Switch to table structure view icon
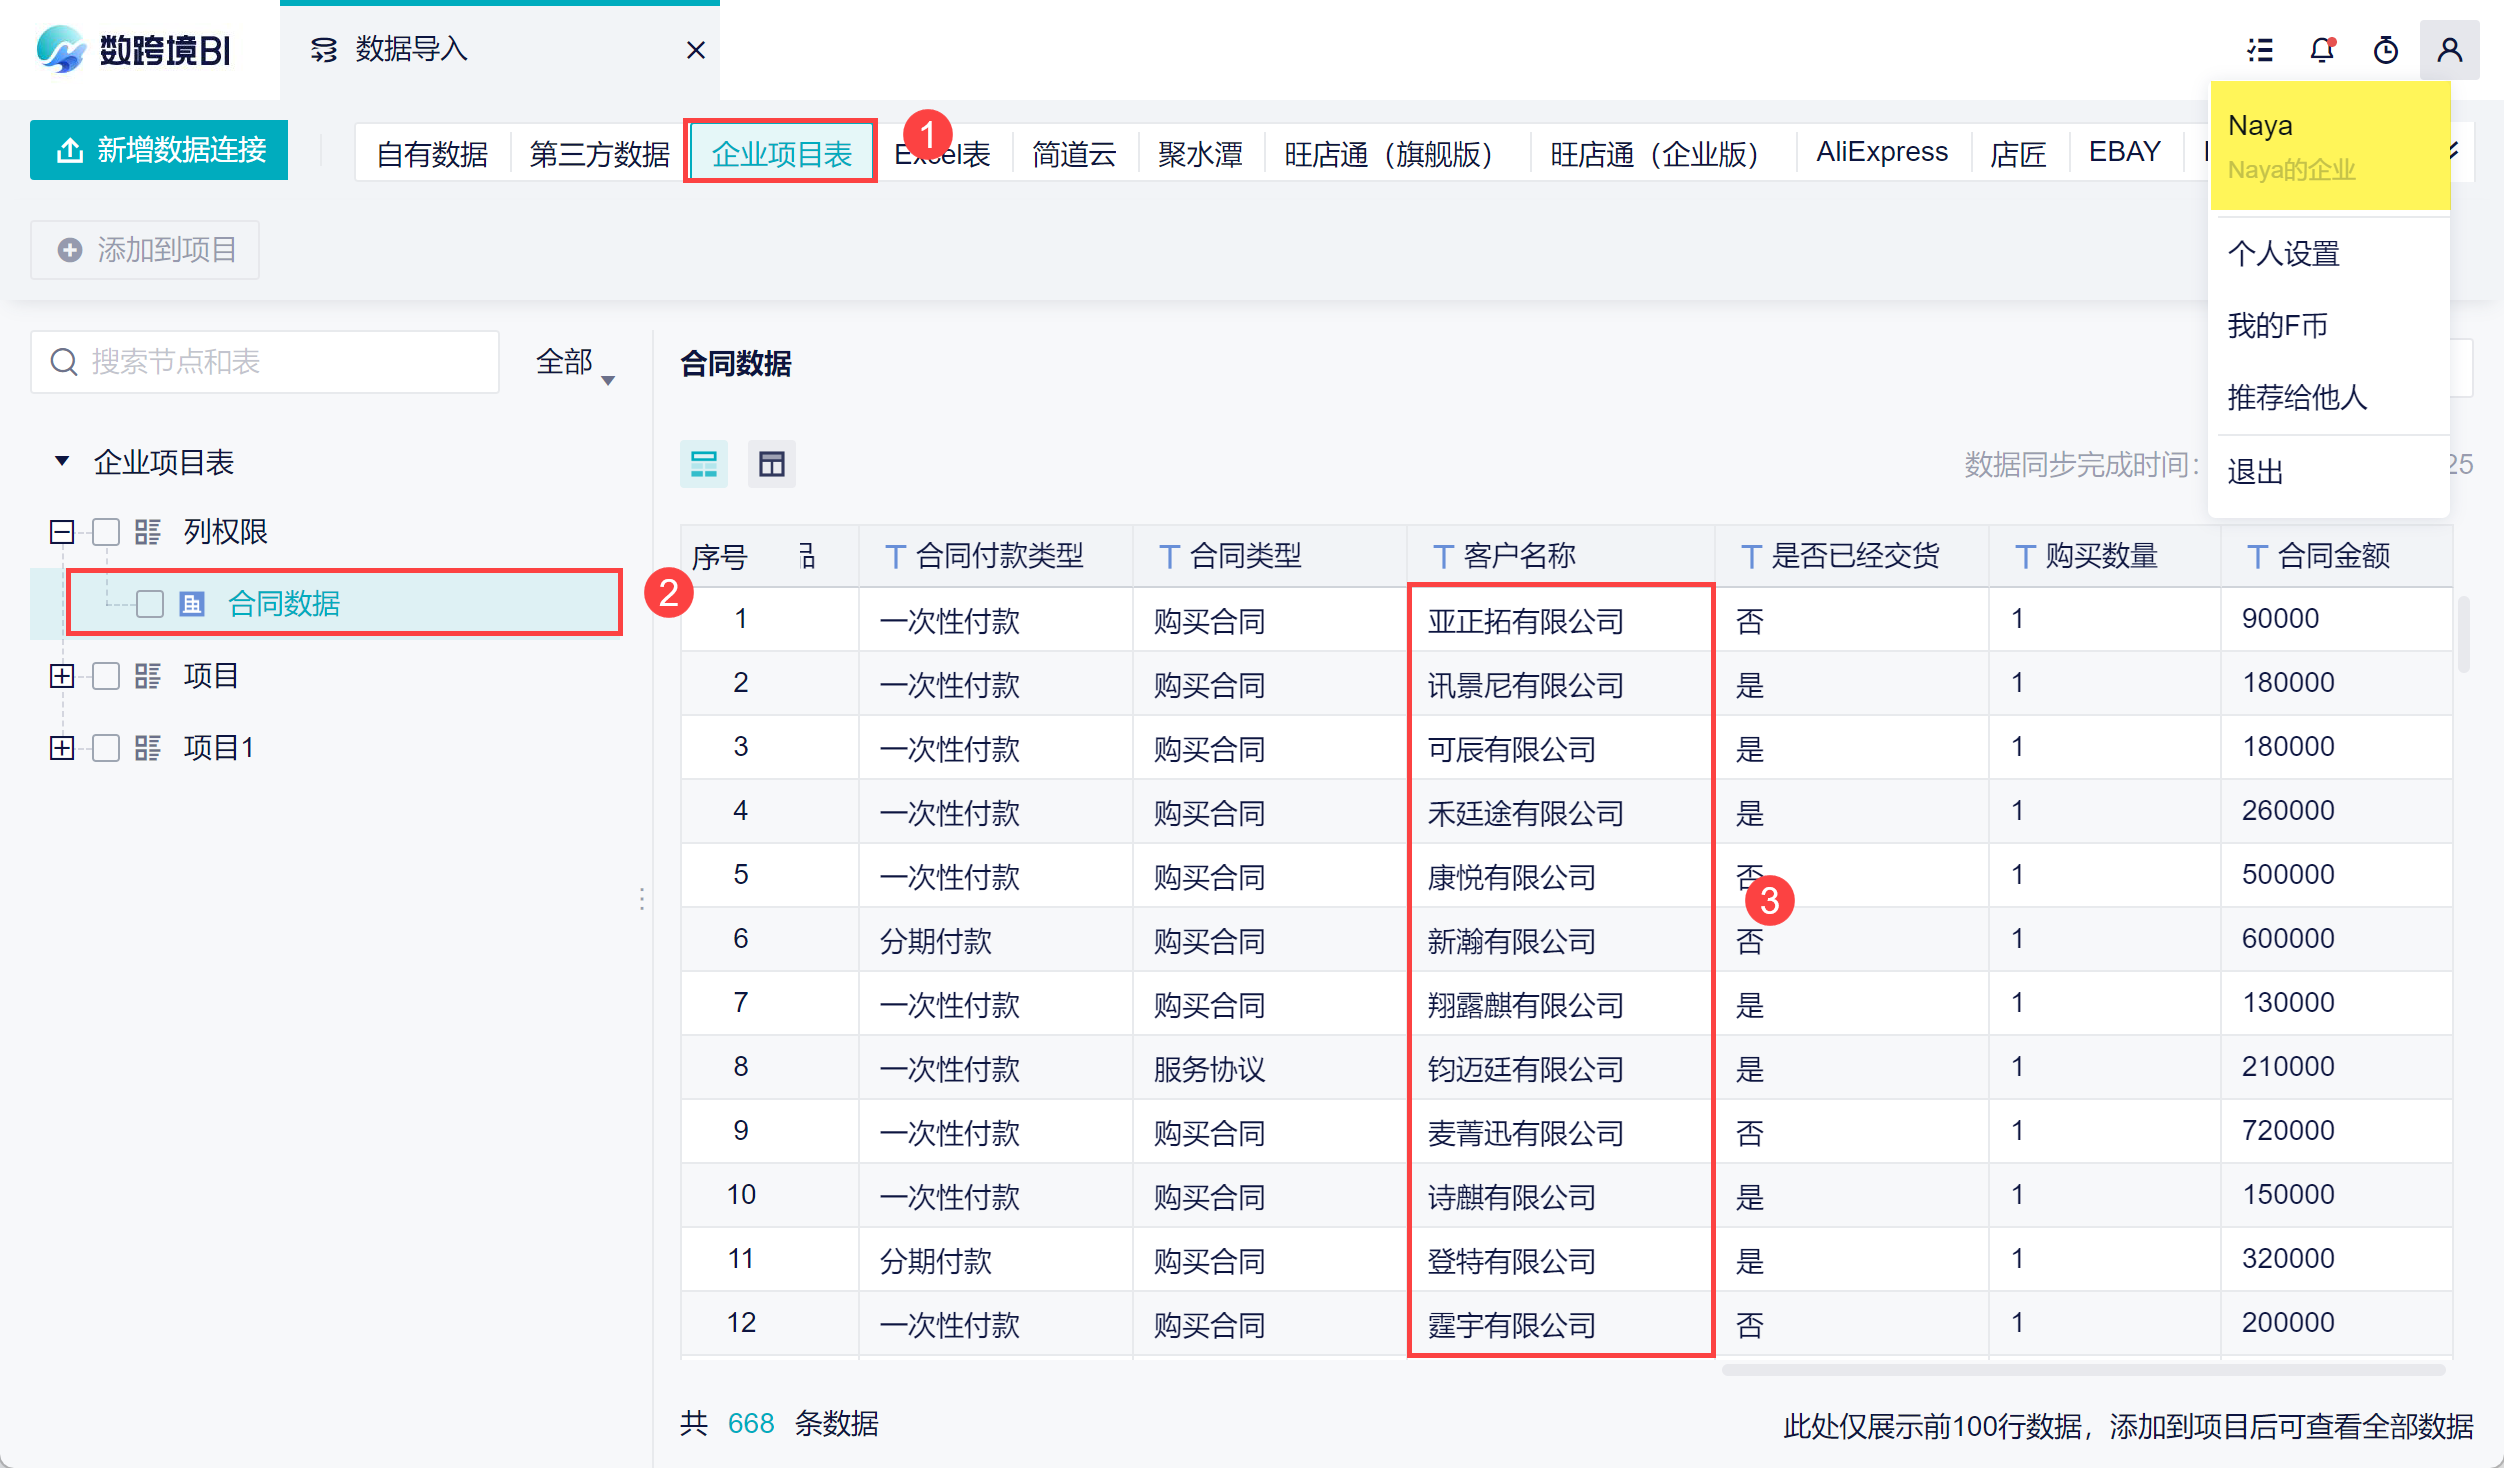 (772, 464)
